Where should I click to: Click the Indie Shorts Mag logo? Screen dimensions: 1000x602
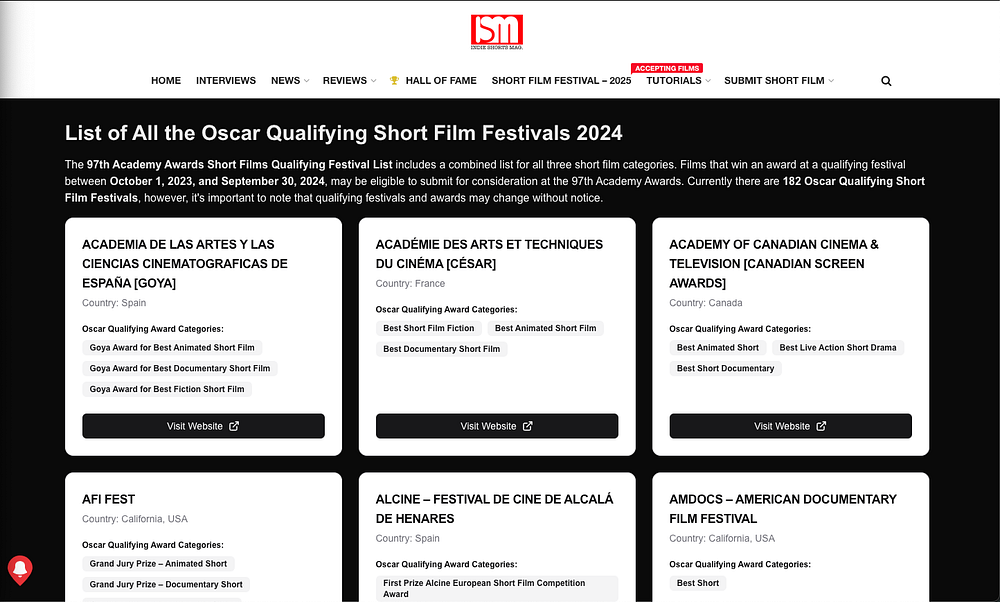coord(497,32)
